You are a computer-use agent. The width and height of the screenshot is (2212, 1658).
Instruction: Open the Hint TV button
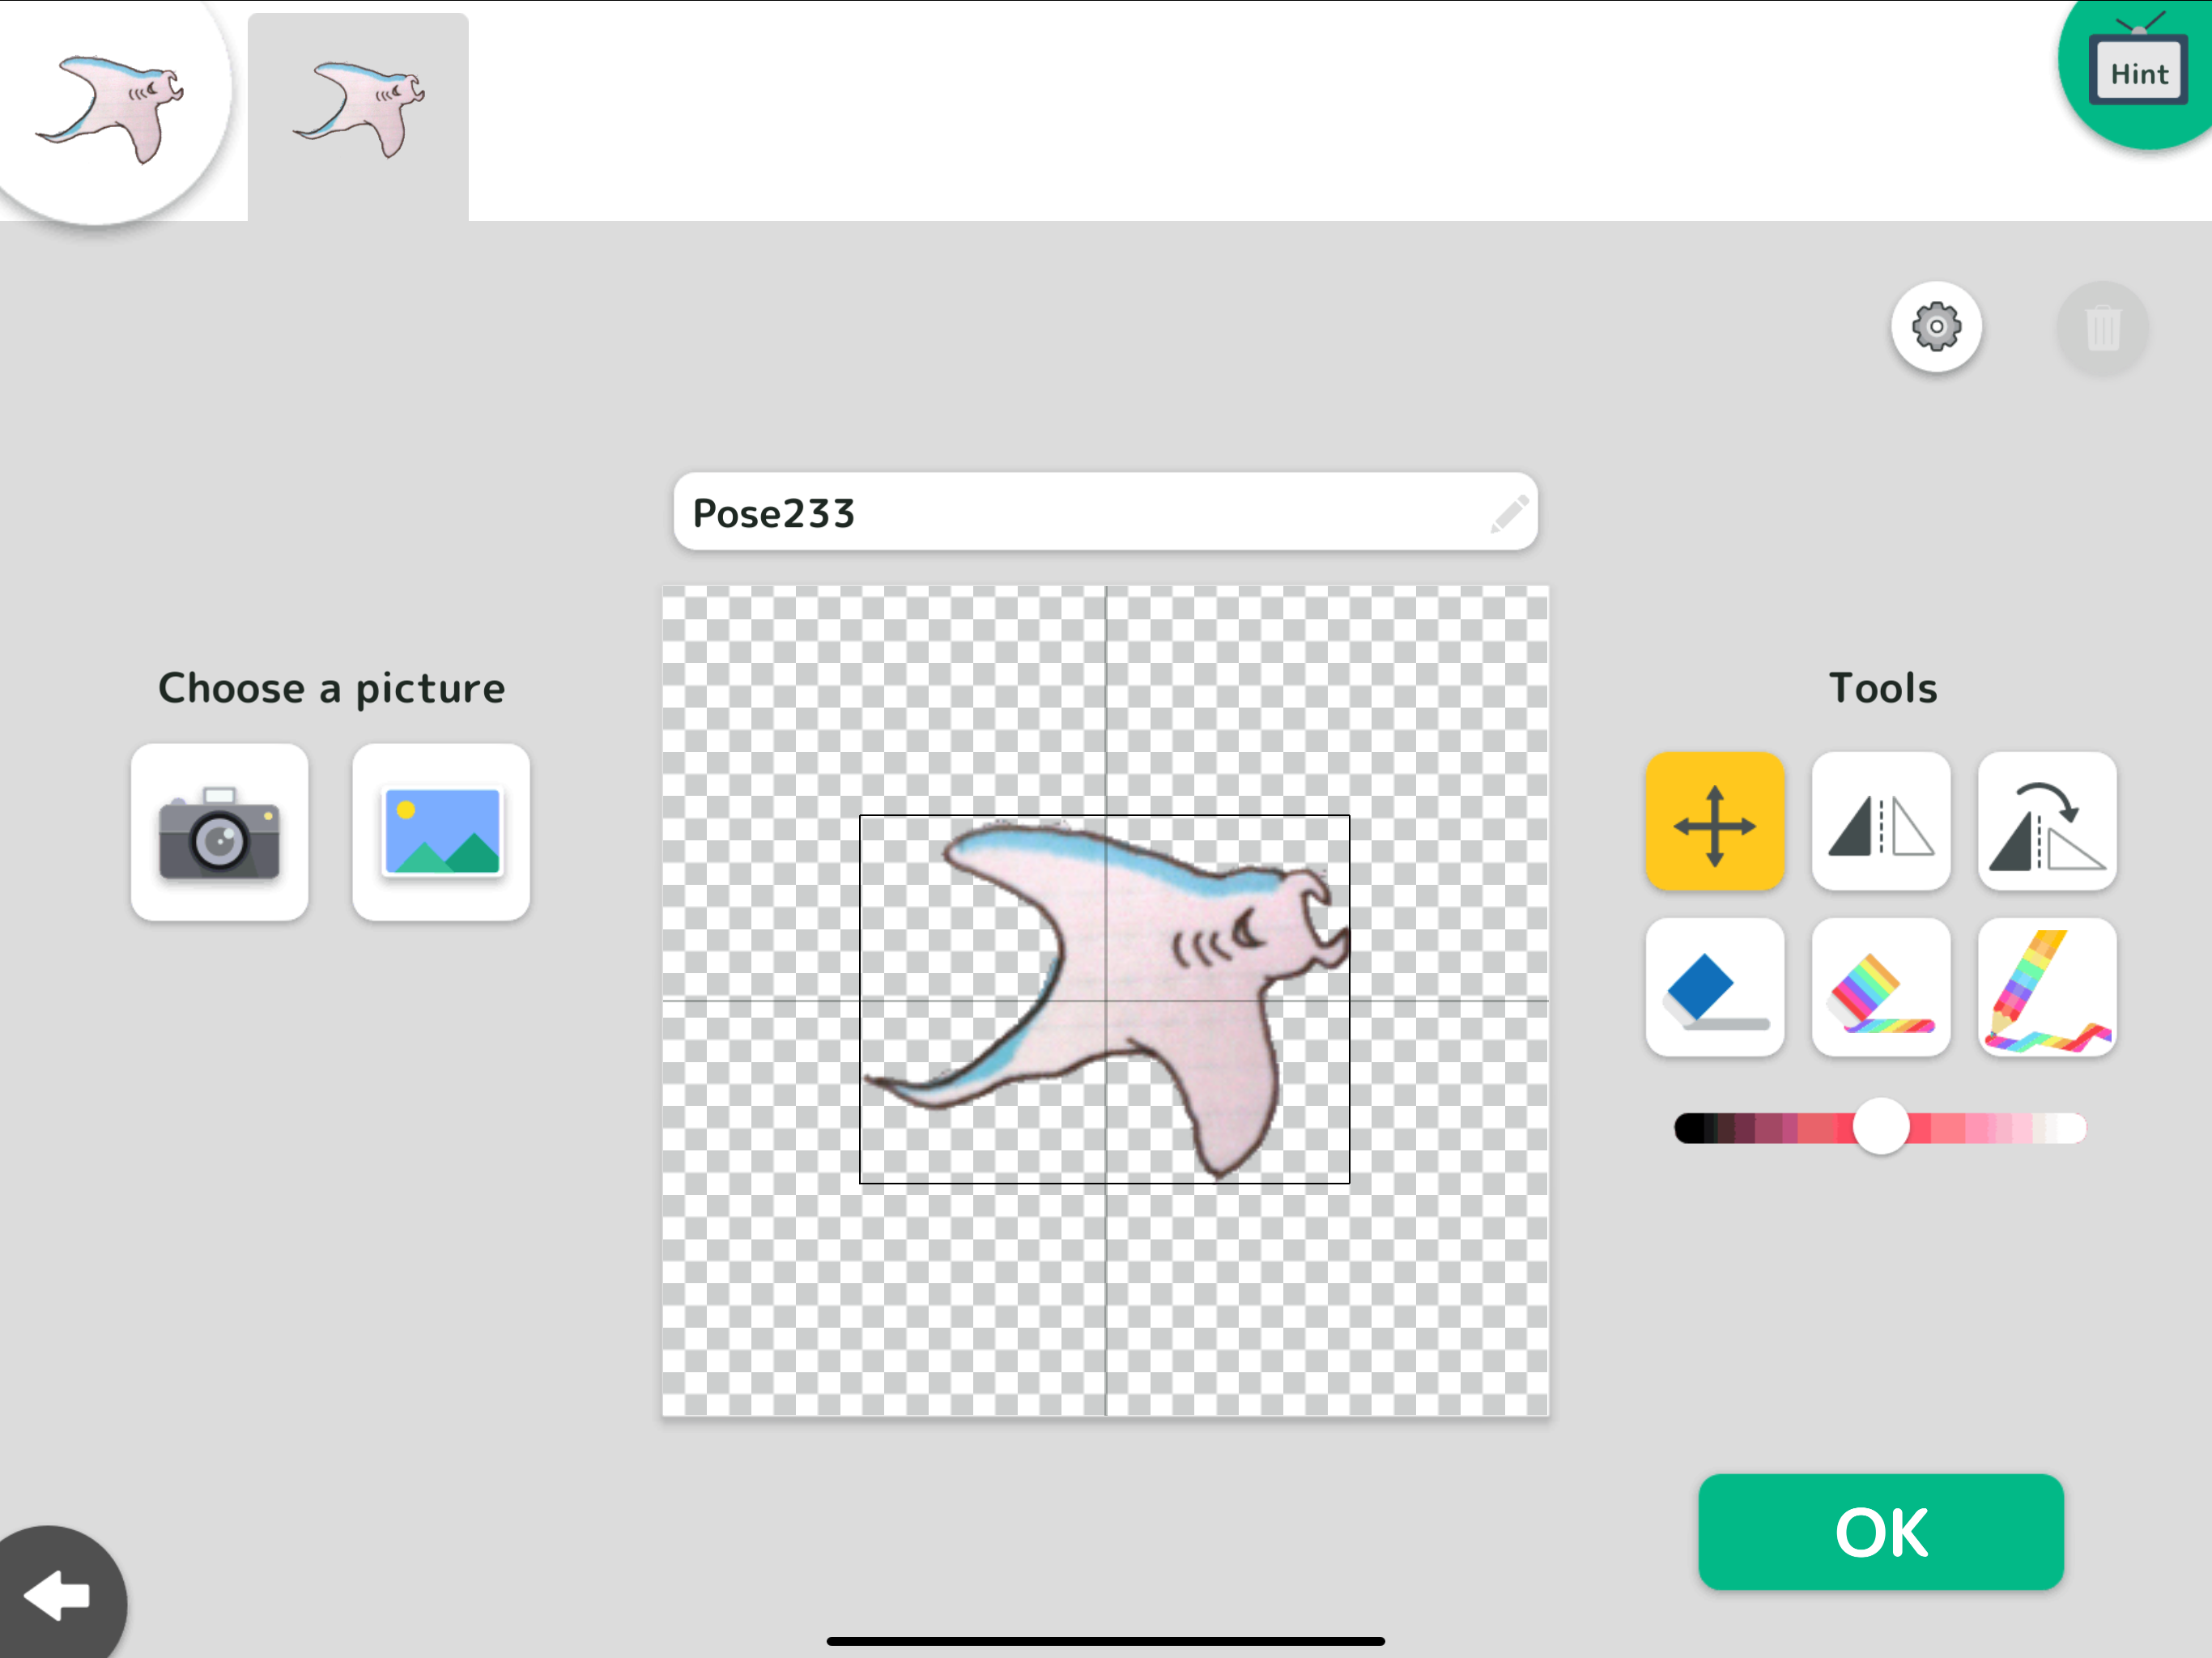tap(2138, 72)
